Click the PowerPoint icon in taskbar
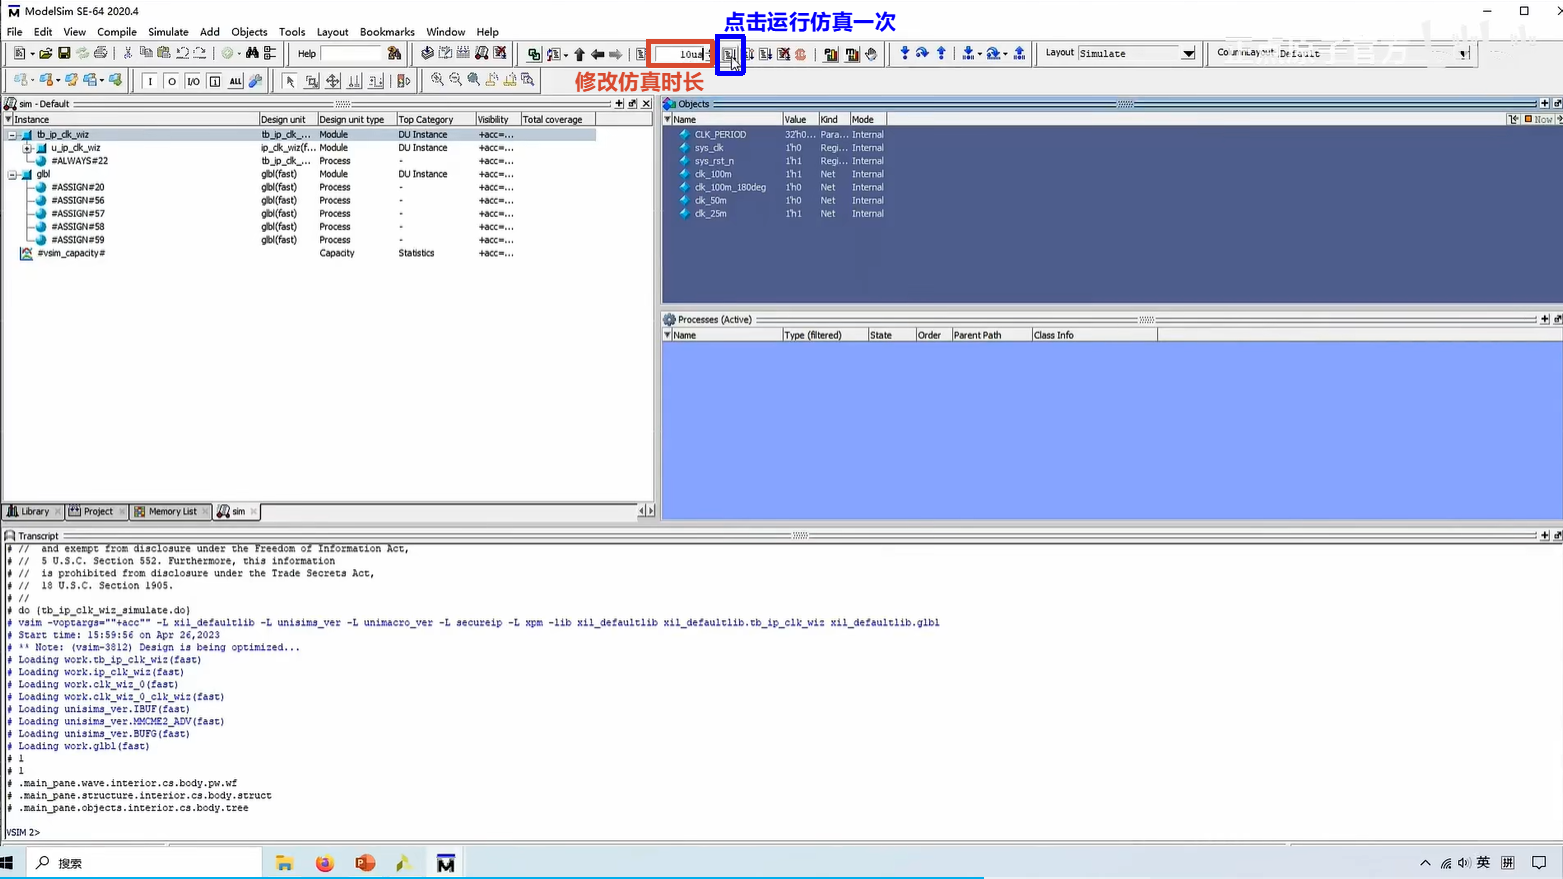This screenshot has height=879, width=1563. (365, 863)
